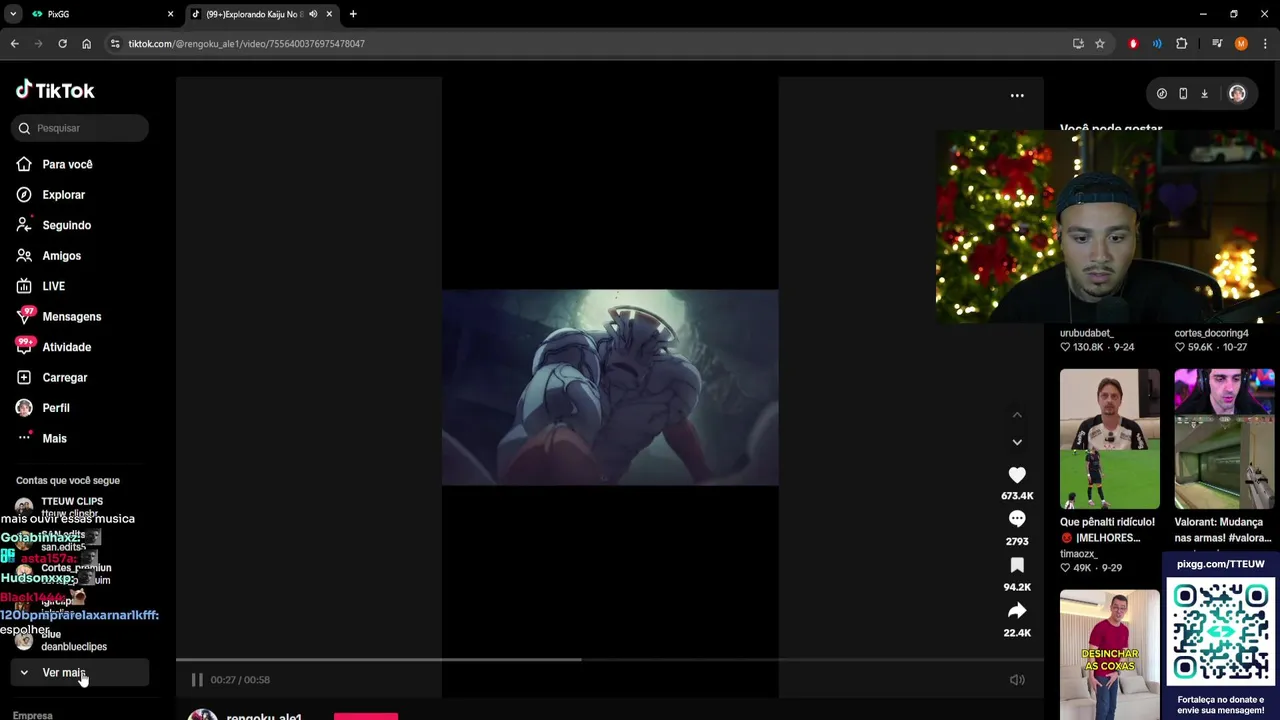Viewport: 1280px width, 720px height.
Task: Open the Desinchar as coxas video thumbnail
Action: (1110, 655)
